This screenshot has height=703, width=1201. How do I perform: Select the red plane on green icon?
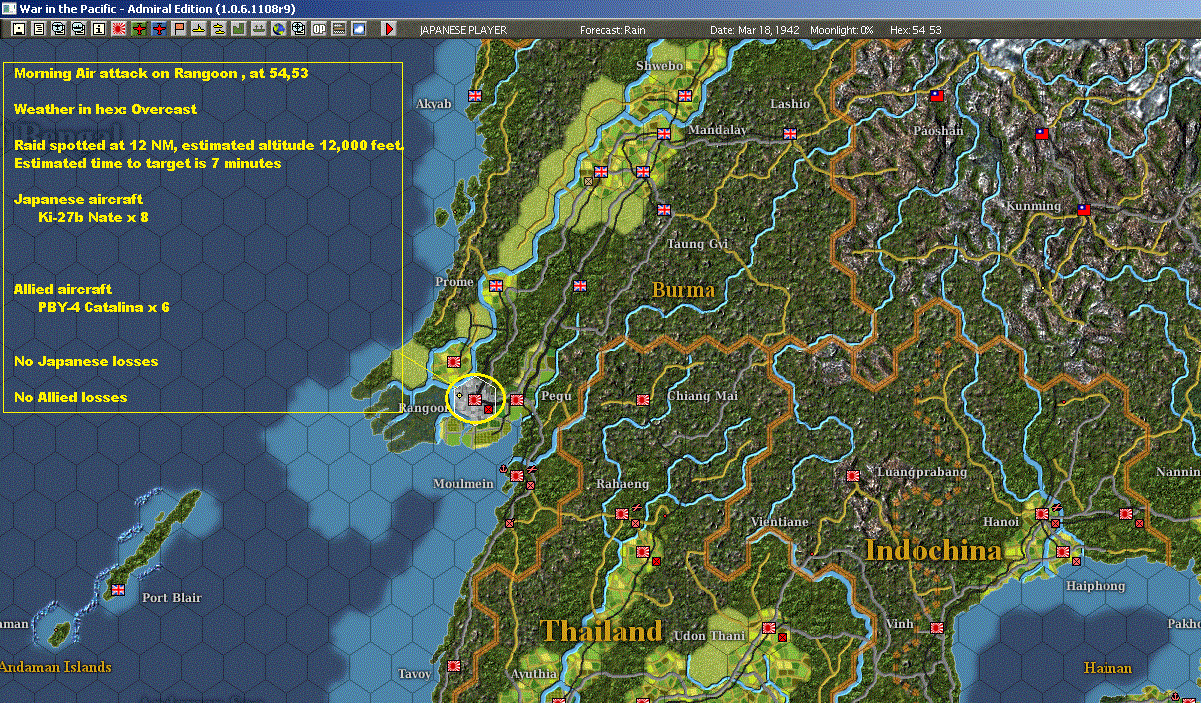click(x=139, y=29)
